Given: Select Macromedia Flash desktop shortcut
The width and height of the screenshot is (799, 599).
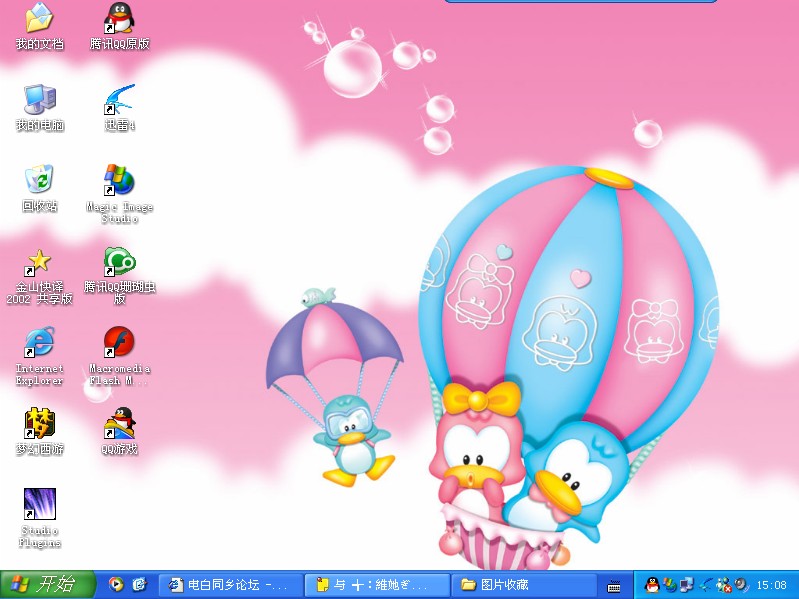Looking at the screenshot, I should [x=119, y=343].
